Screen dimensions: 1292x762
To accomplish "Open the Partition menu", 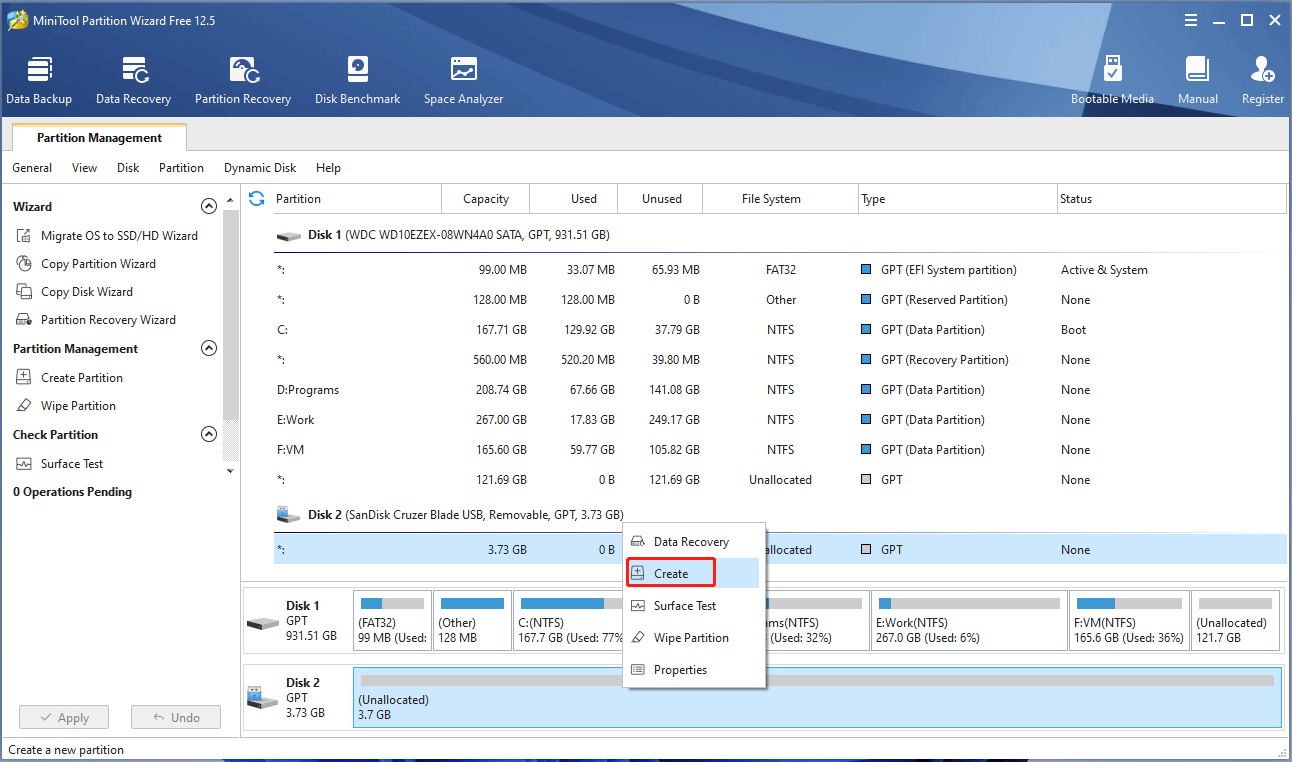I will coord(181,168).
